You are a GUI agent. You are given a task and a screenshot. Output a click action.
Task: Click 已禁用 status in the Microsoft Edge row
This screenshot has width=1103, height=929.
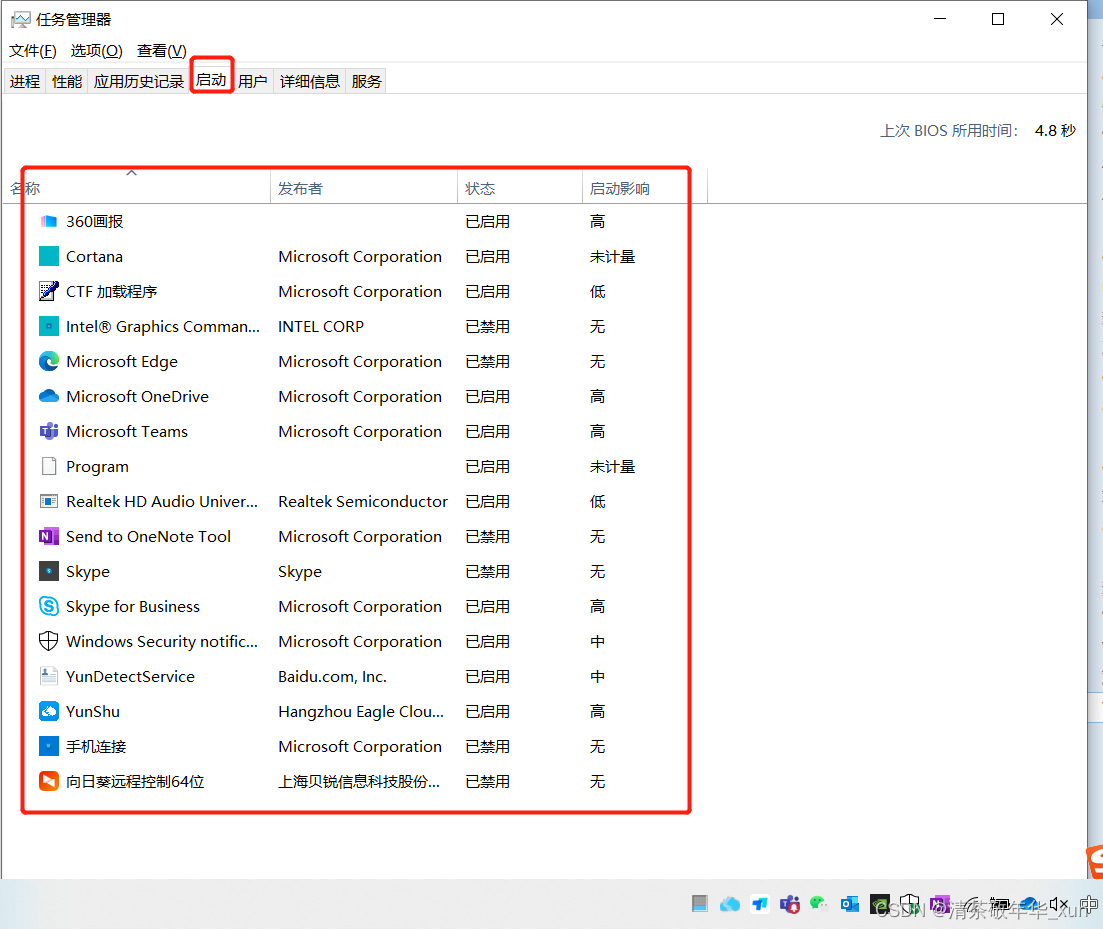pyautogui.click(x=487, y=361)
